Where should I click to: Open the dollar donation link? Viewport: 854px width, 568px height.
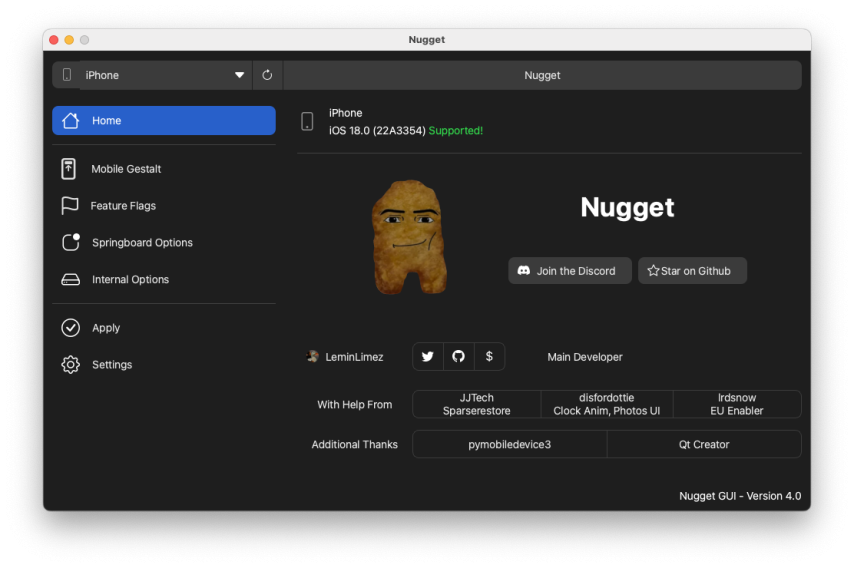489,357
